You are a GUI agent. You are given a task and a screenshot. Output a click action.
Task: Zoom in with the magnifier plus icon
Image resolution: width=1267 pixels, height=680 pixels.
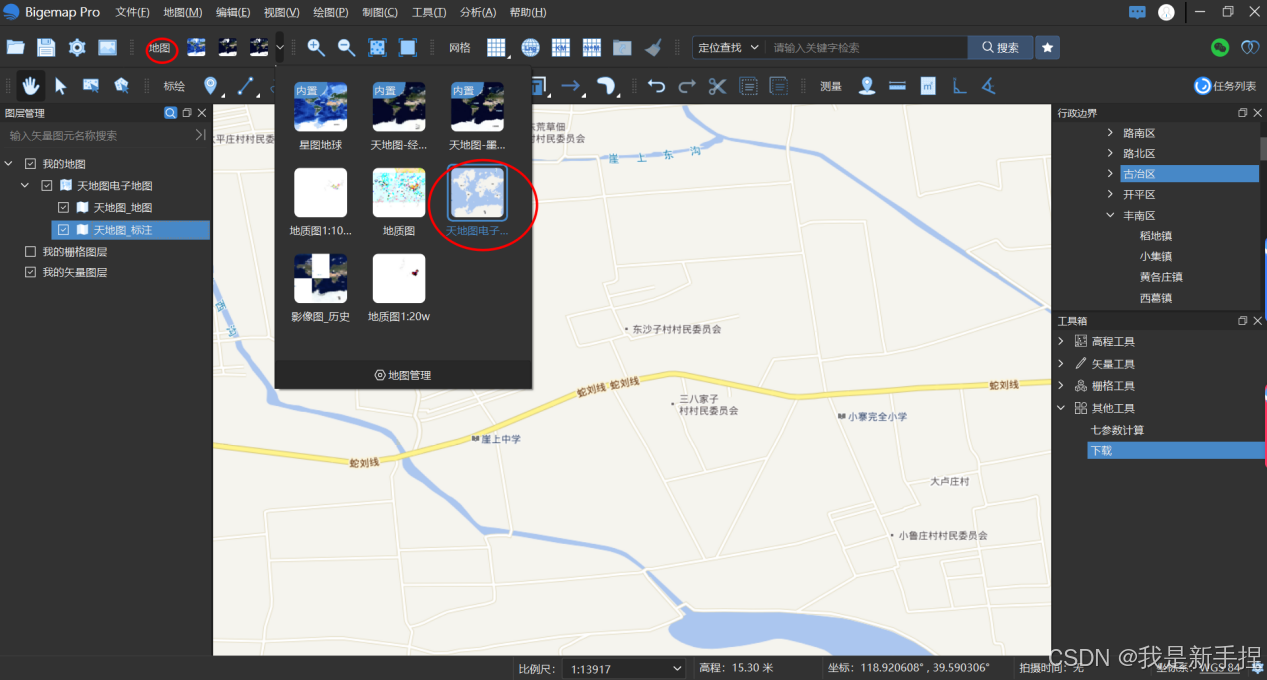[x=316, y=47]
